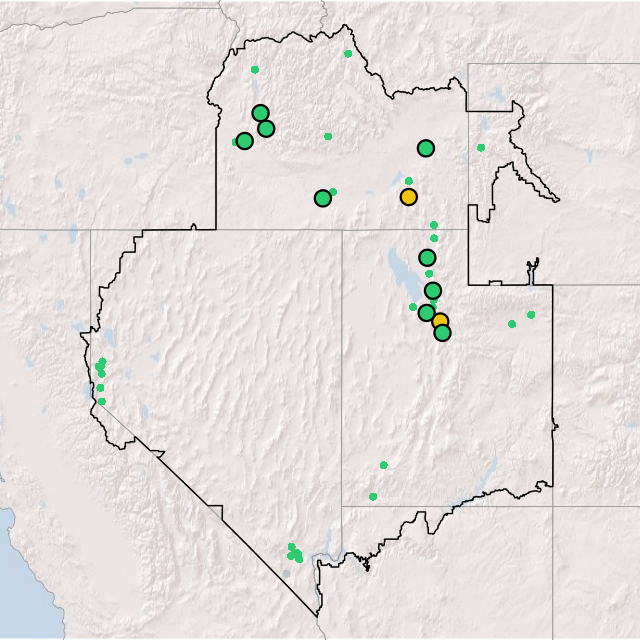This screenshot has height=640, width=640.
Task: Click the easternmost small green dot
Action: click(531, 315)
